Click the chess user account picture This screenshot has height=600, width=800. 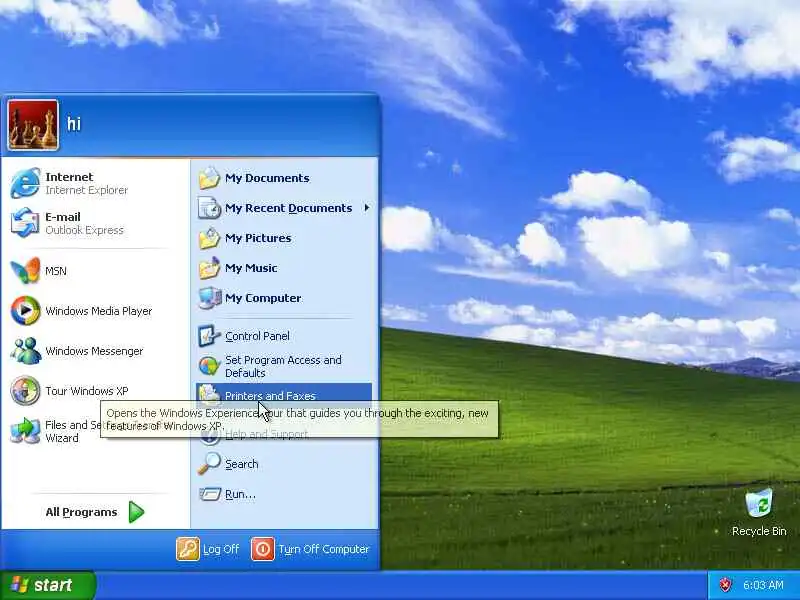click(x=33, y=125)
